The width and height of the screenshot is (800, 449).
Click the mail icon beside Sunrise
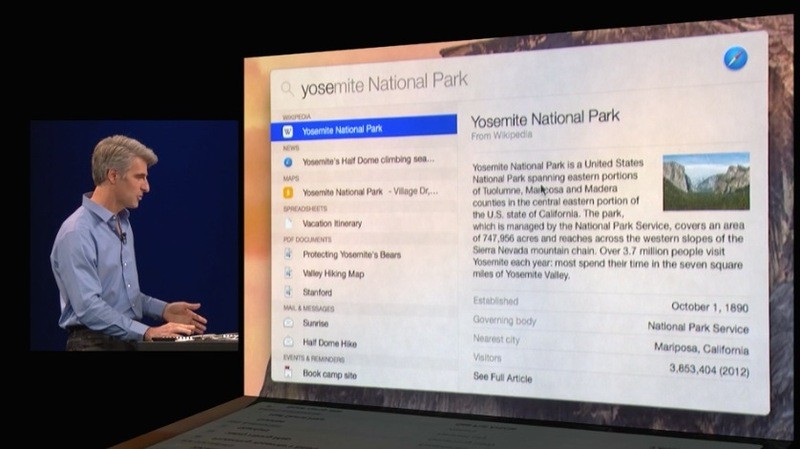click(x=288, y=323)
